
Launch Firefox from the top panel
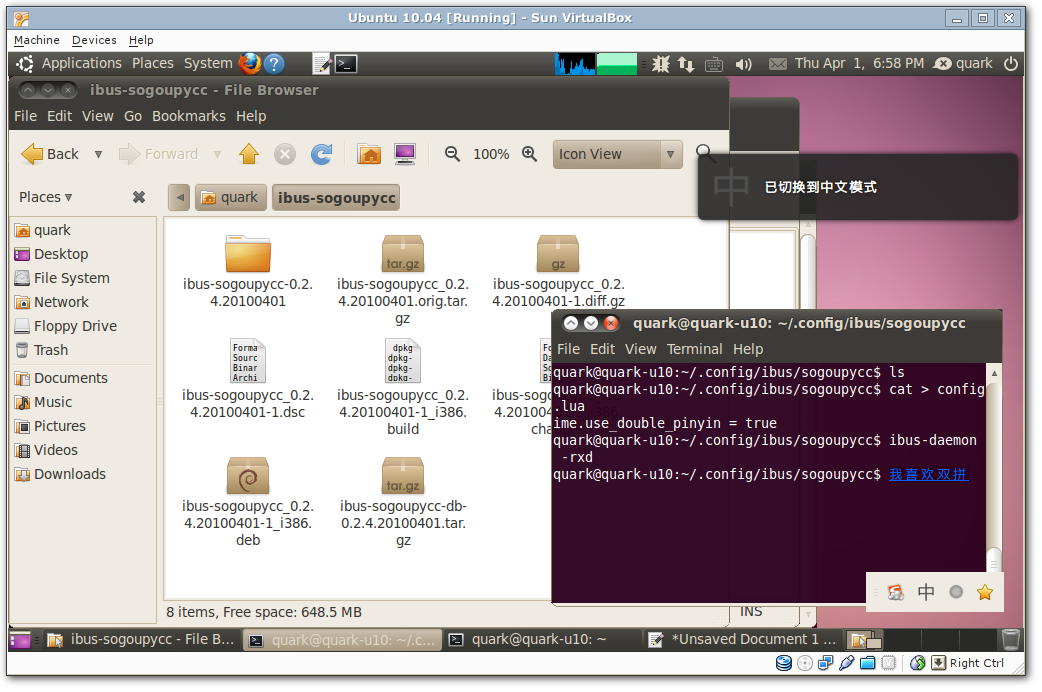(x=250, y=64)
